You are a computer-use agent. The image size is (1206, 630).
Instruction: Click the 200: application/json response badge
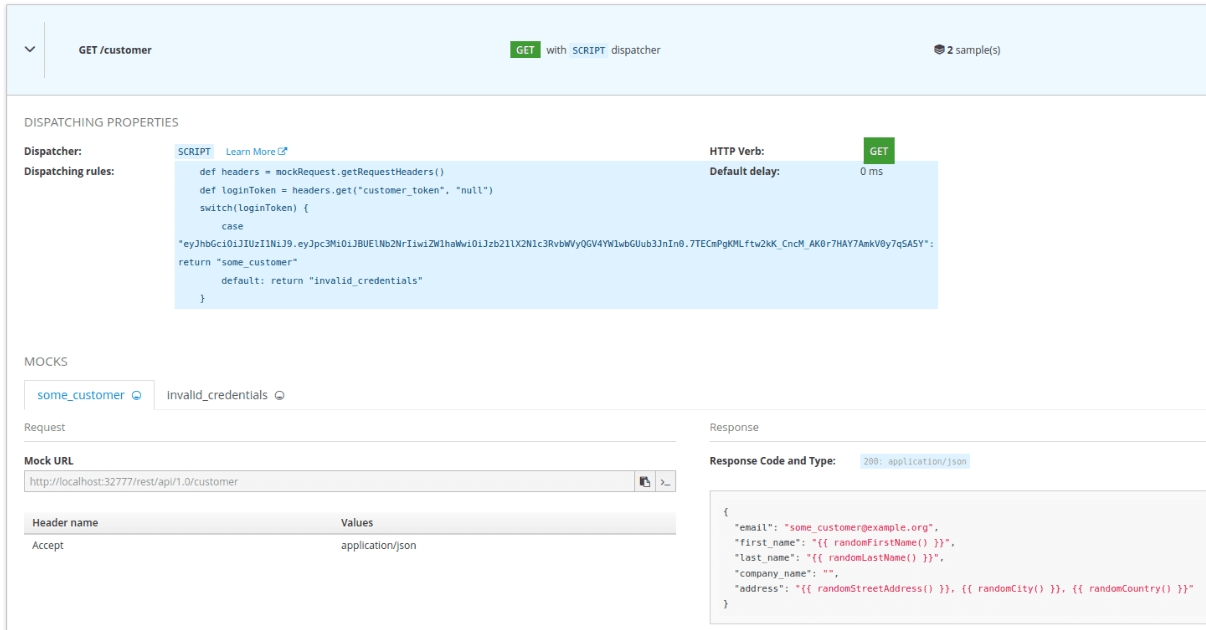[x=914, y=461]
